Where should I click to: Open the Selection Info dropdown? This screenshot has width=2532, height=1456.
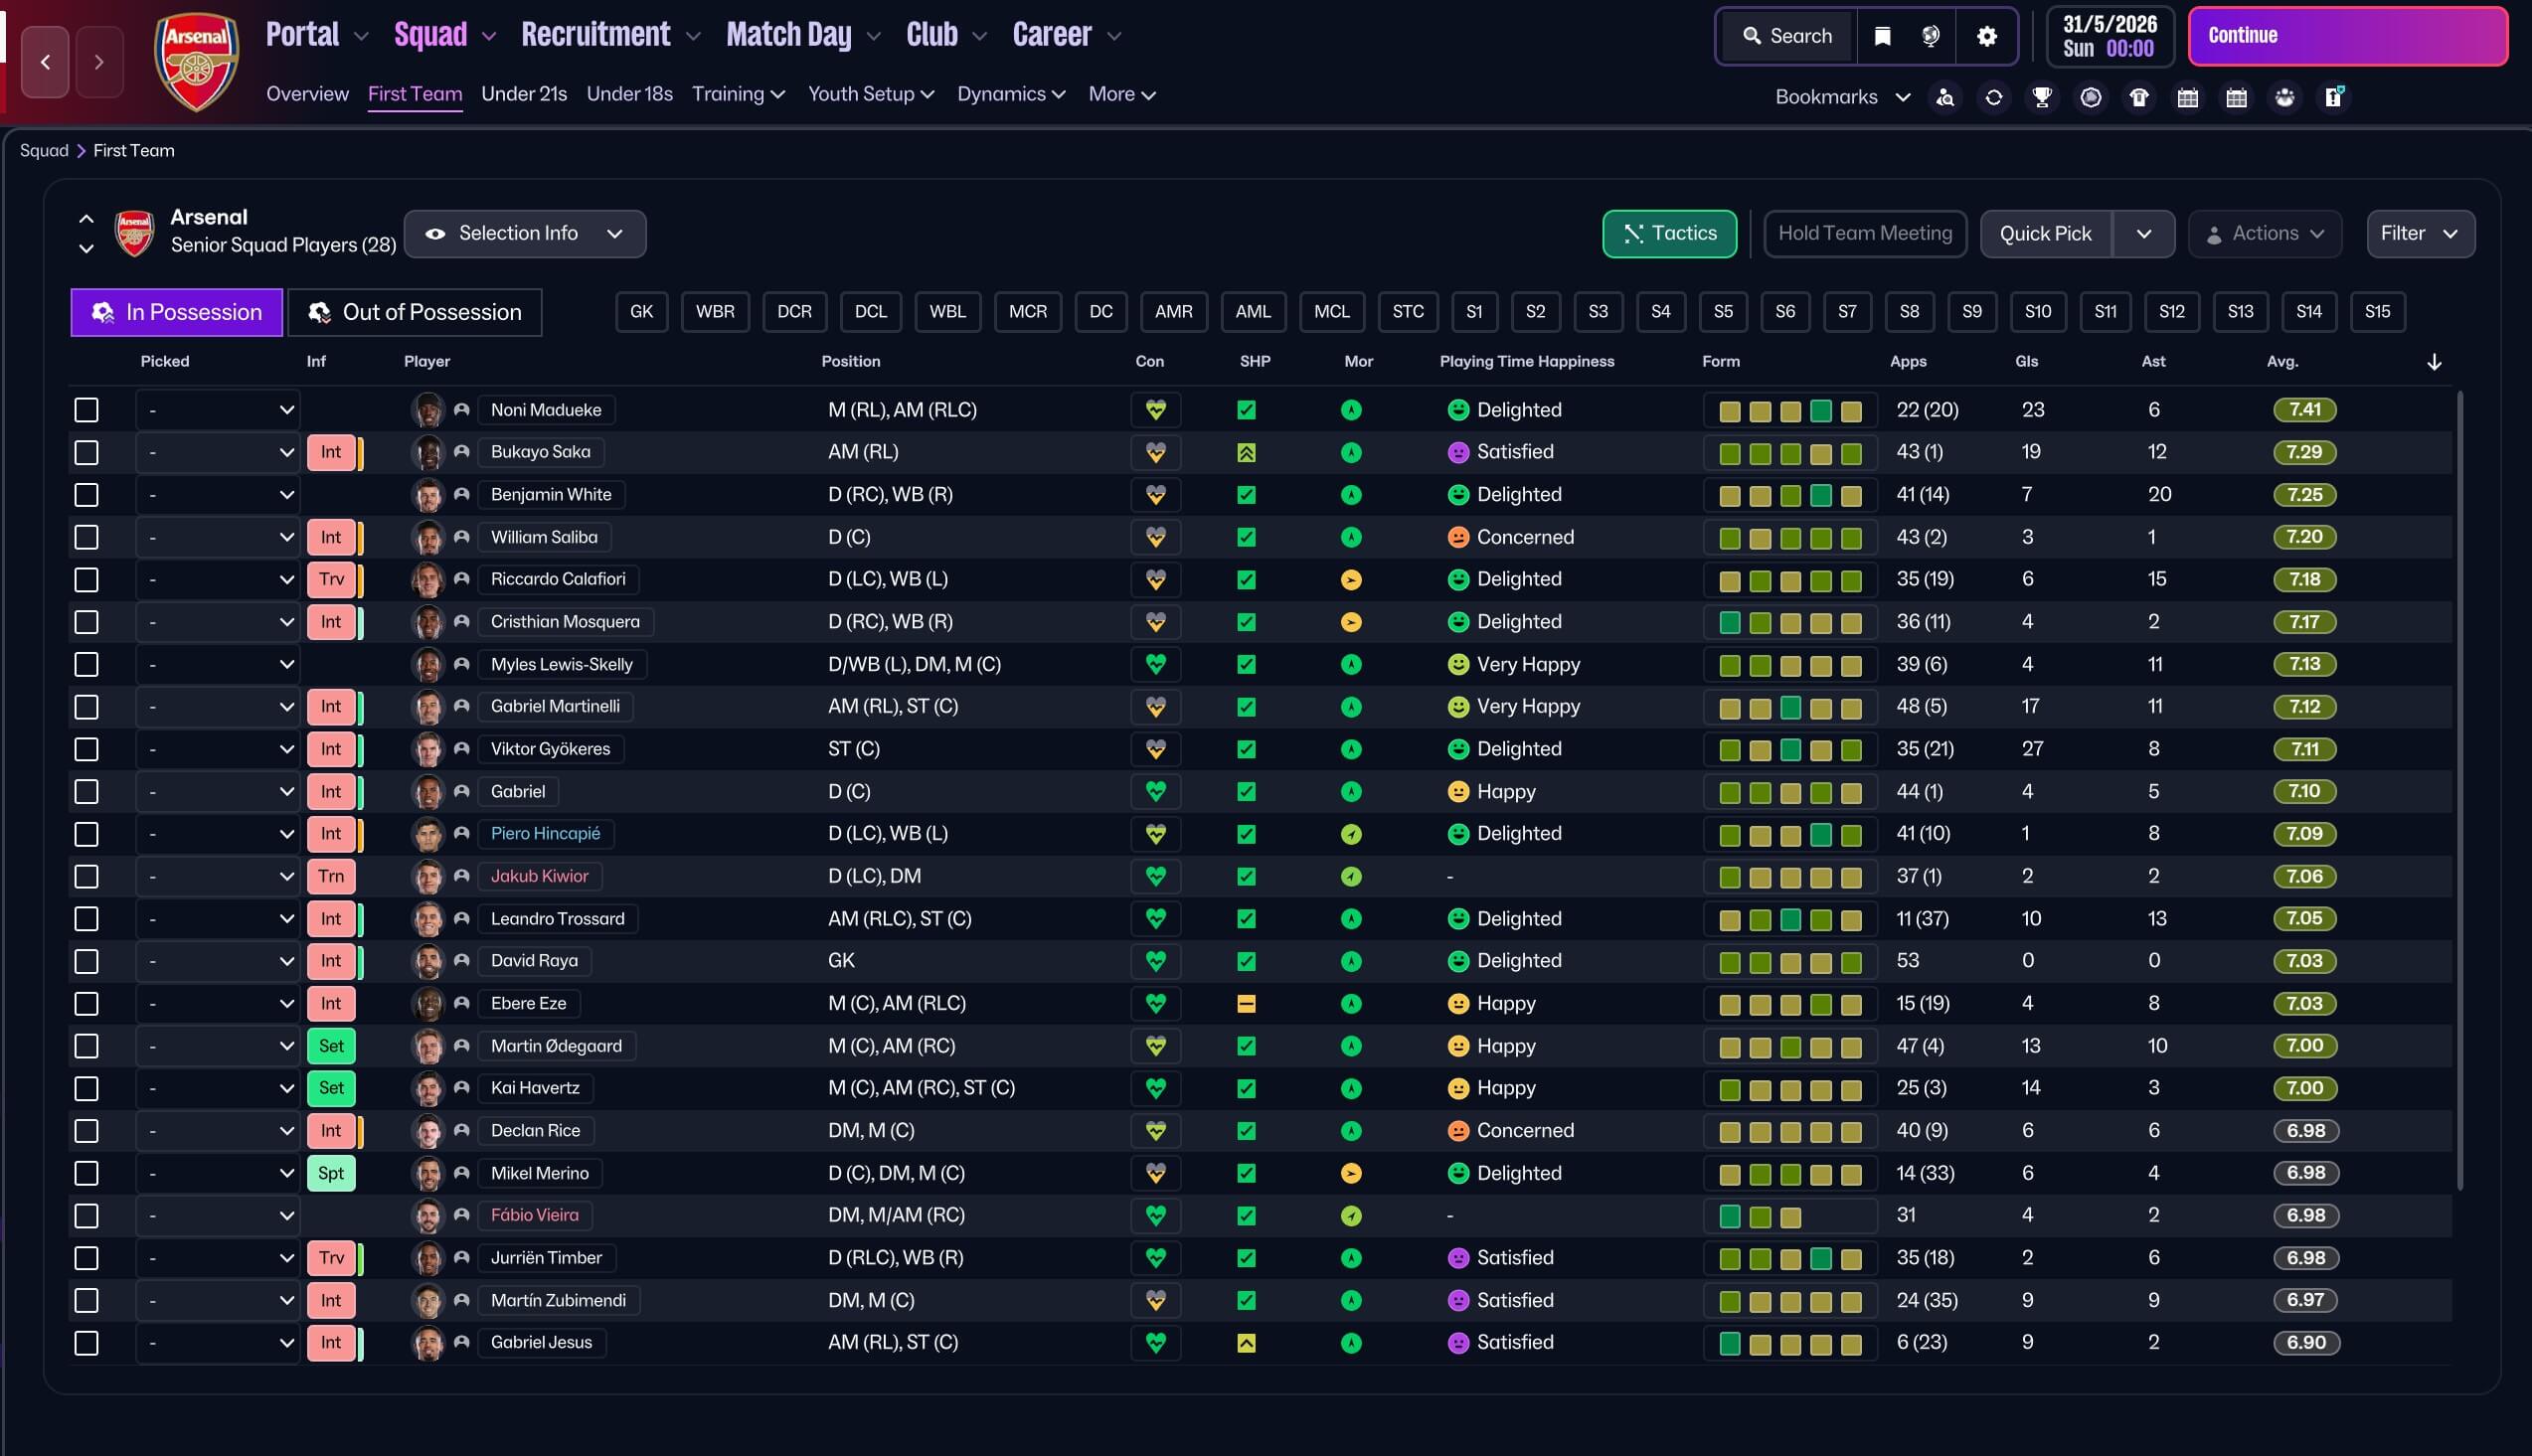point(525,233)
